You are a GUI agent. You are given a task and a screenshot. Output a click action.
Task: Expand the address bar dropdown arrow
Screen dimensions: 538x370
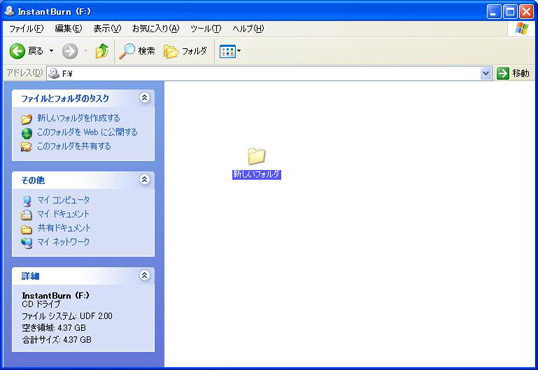tap(486, 73)
